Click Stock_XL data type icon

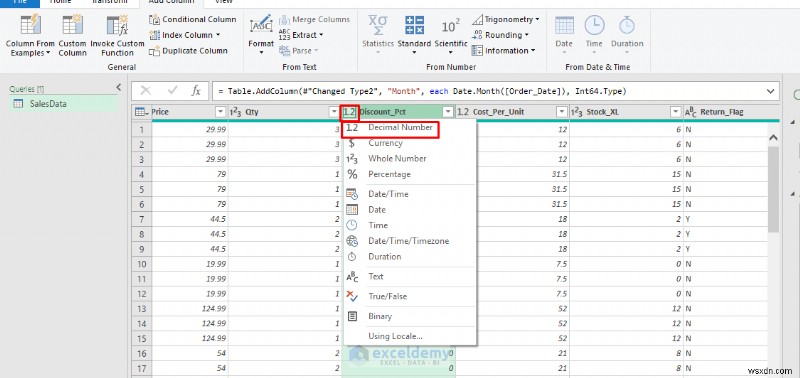coord(577,112)
